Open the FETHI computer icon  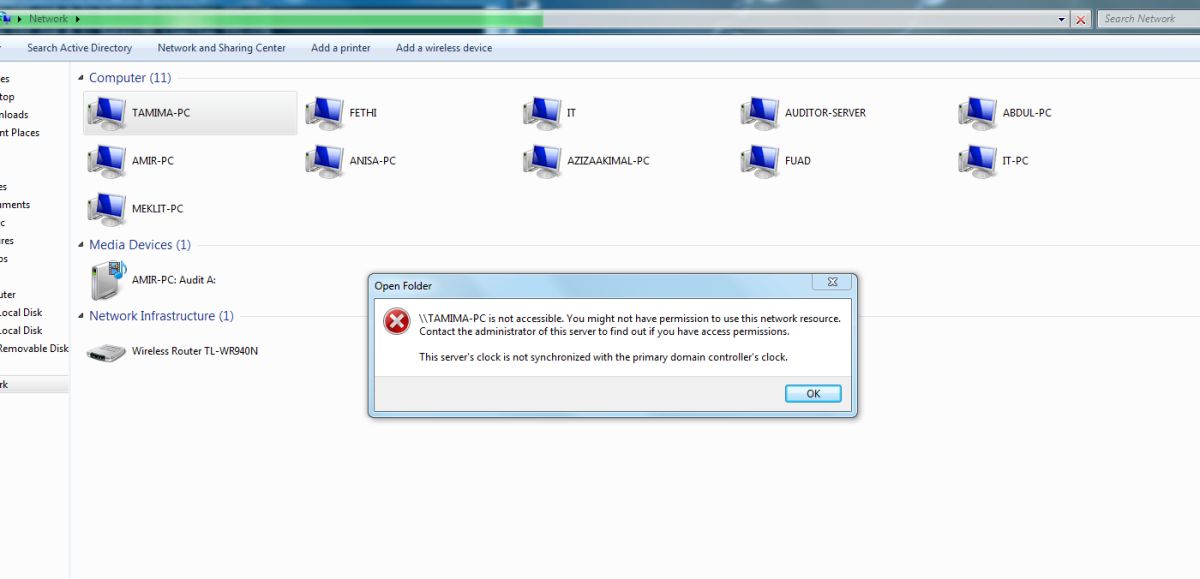(x=324, y=113)
